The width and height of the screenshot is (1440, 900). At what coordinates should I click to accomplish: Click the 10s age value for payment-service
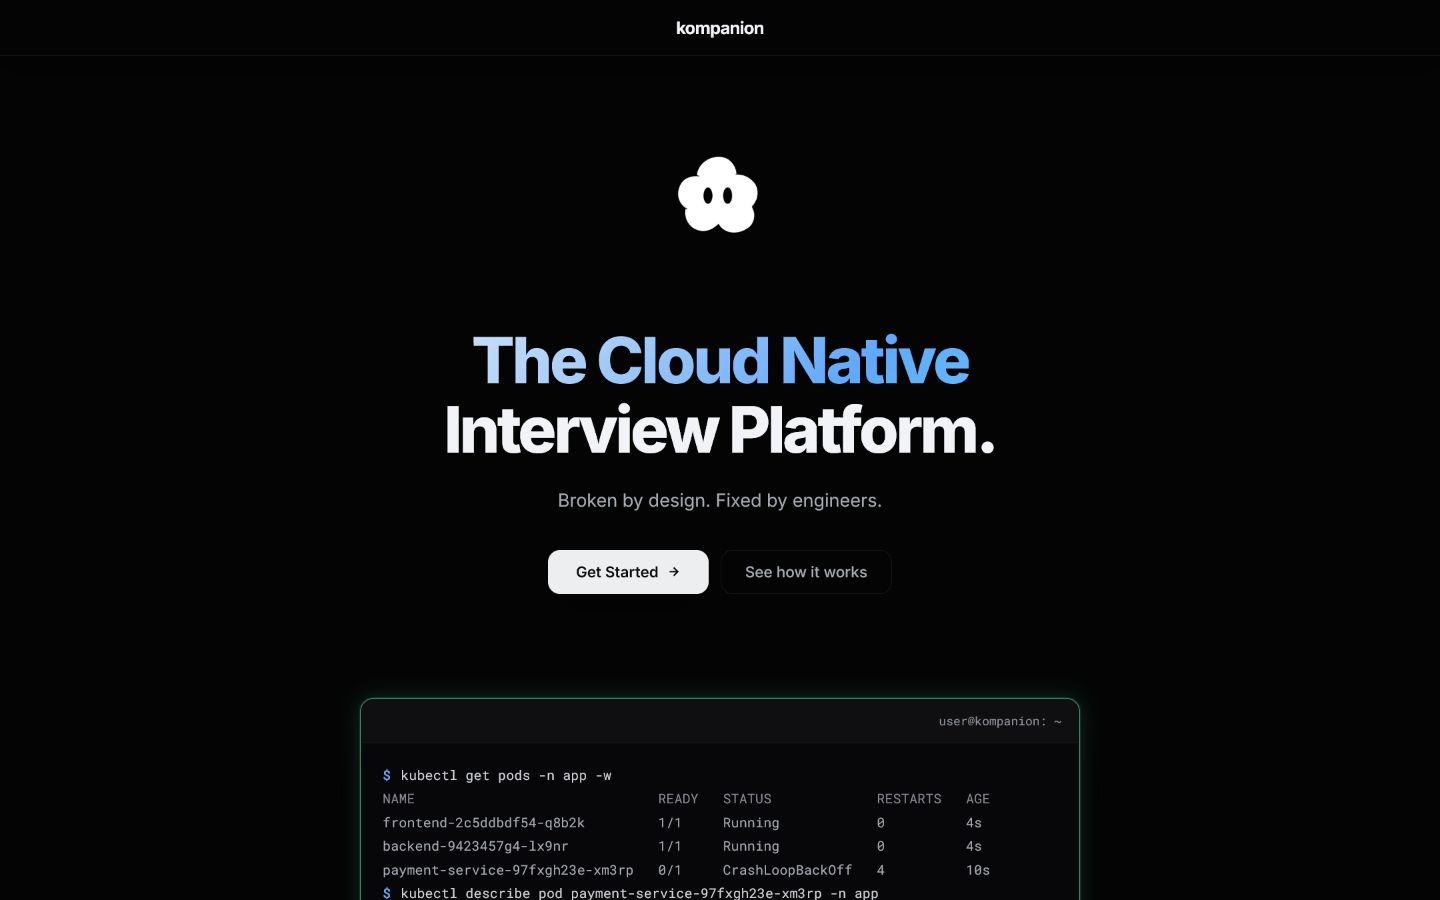pyautogui.click(x=978, y=870)
